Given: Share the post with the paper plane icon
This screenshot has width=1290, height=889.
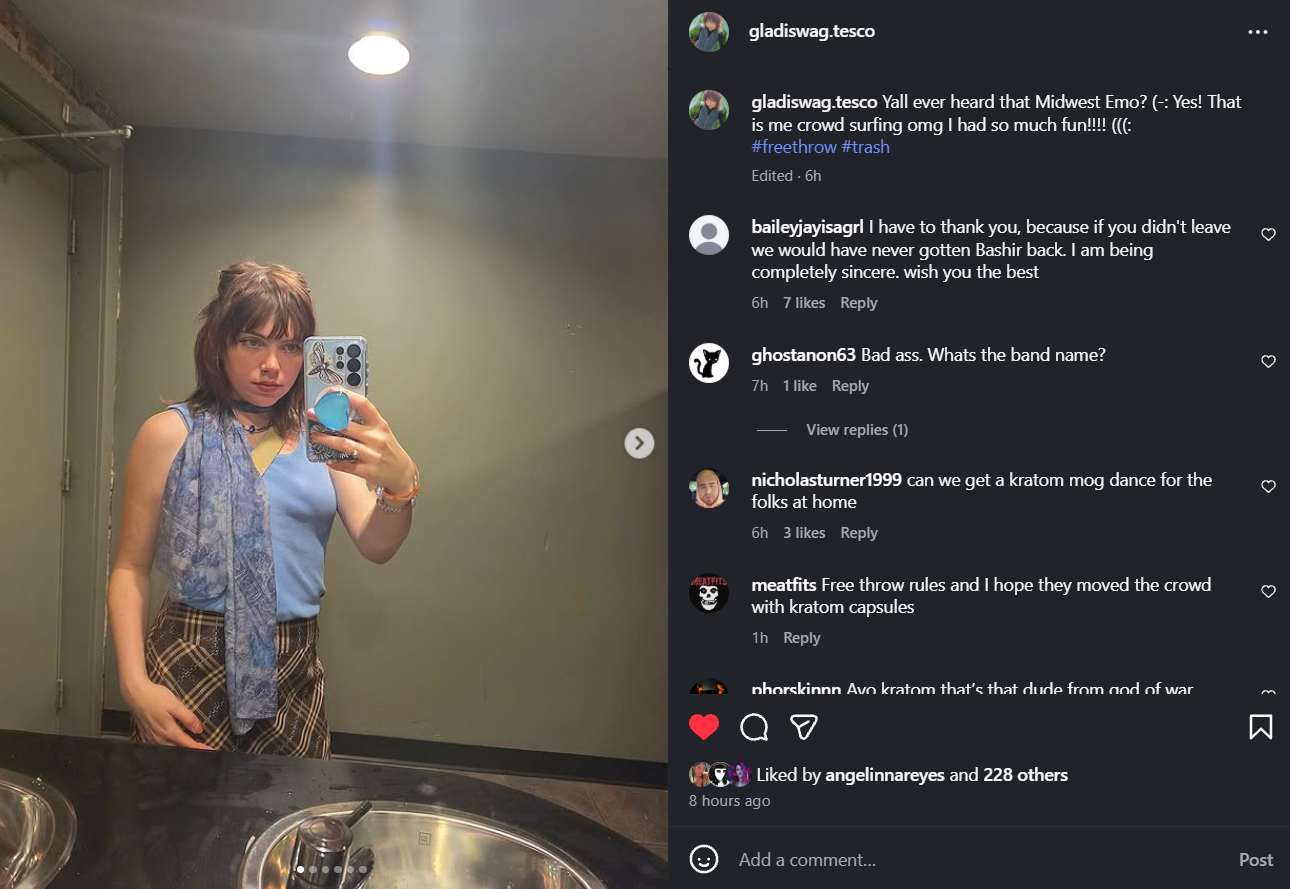Looking at the screenshot, I should tap(805, 727).
